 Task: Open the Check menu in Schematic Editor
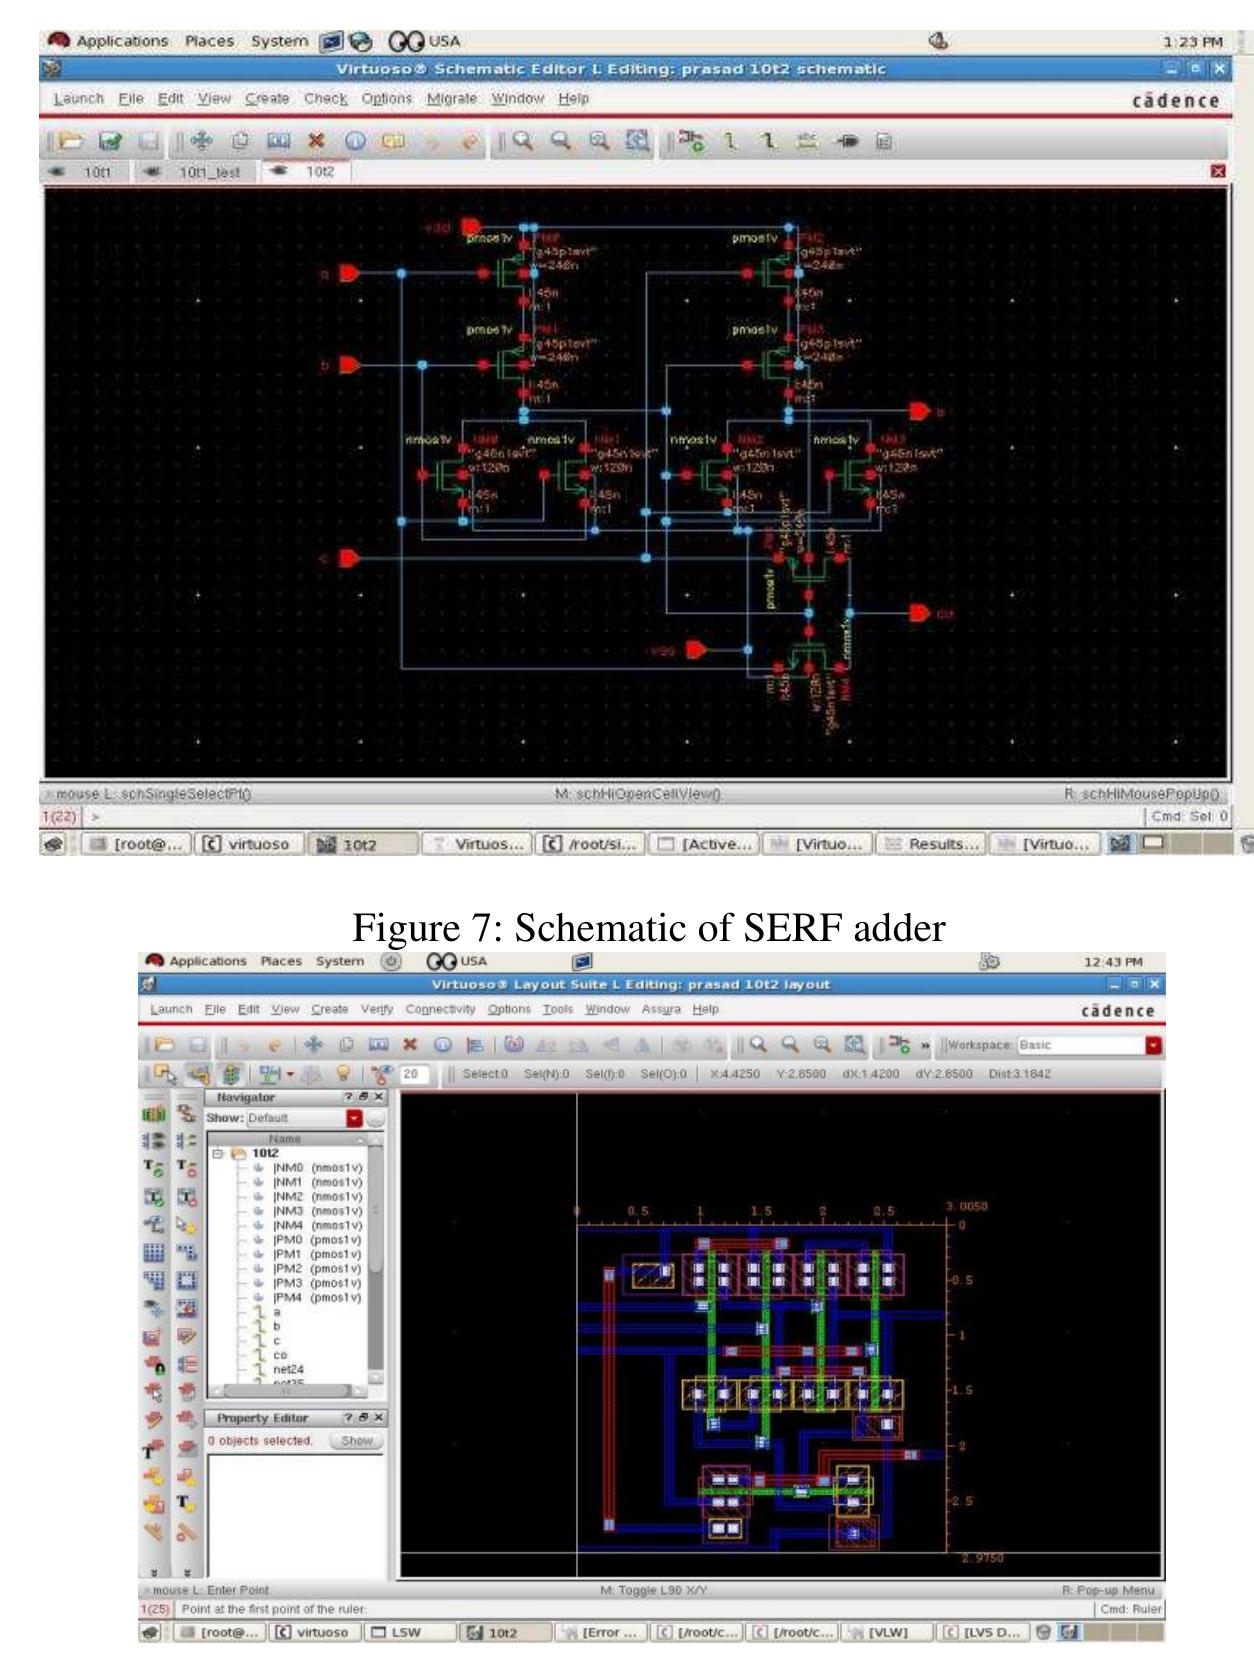(x=326, y=99)
